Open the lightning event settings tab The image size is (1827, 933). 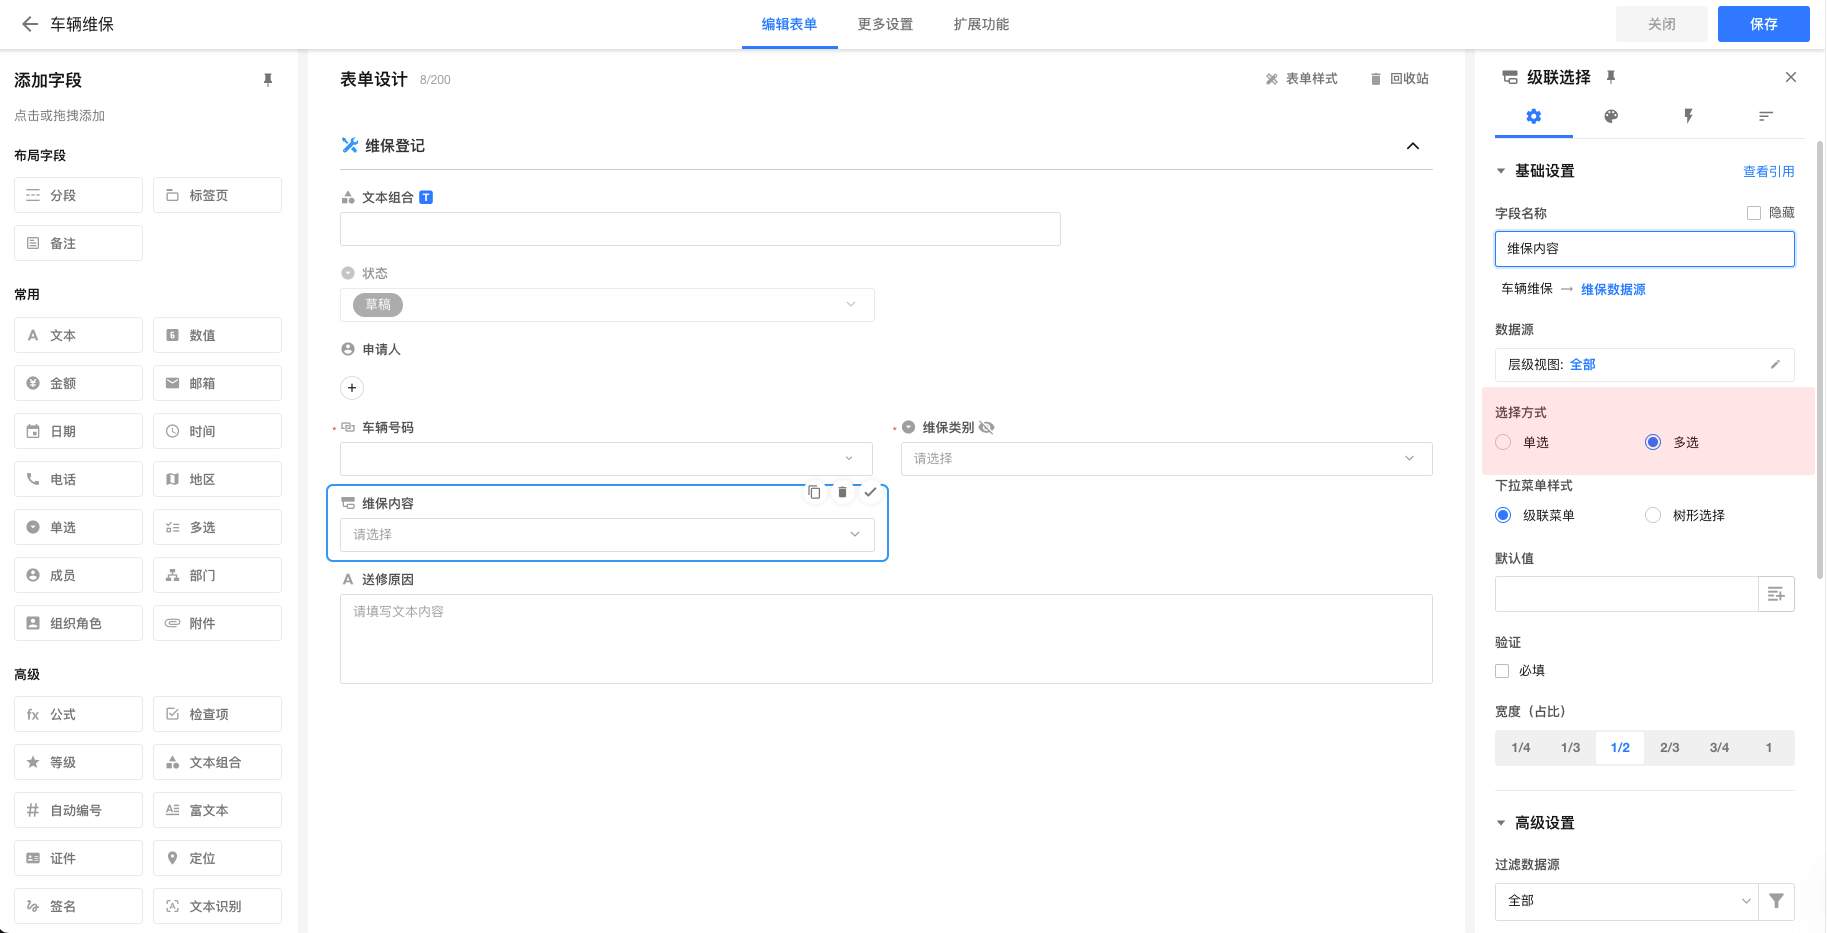pos(1688,116)
